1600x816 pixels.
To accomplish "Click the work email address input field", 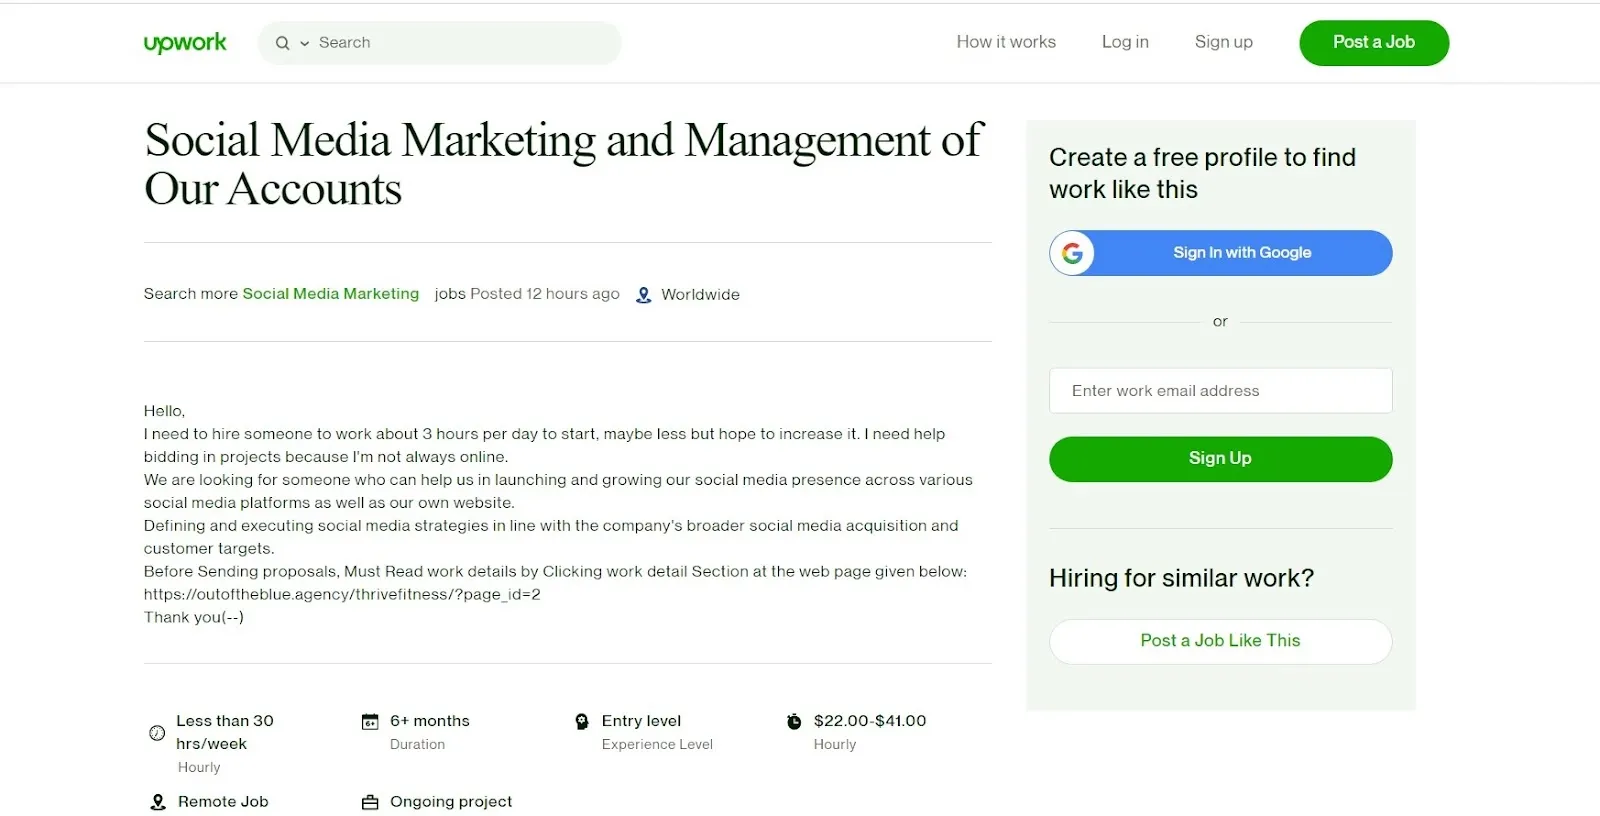I will coord(1219,390).
